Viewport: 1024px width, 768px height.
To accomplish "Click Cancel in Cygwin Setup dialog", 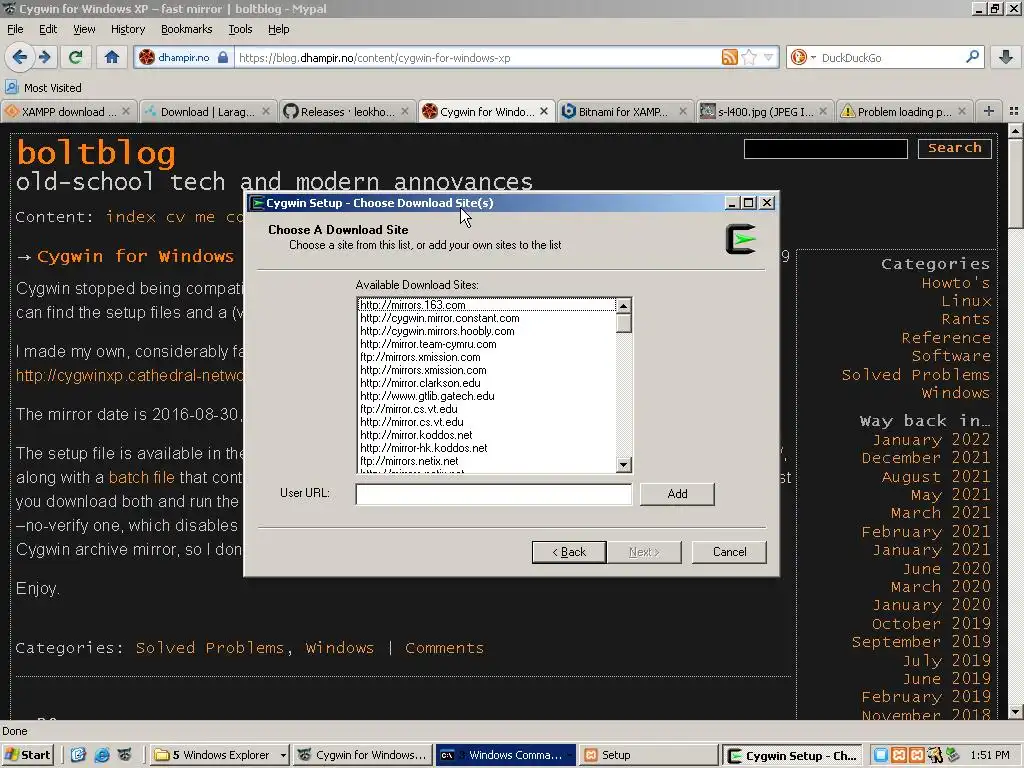I will pos(729,552).
